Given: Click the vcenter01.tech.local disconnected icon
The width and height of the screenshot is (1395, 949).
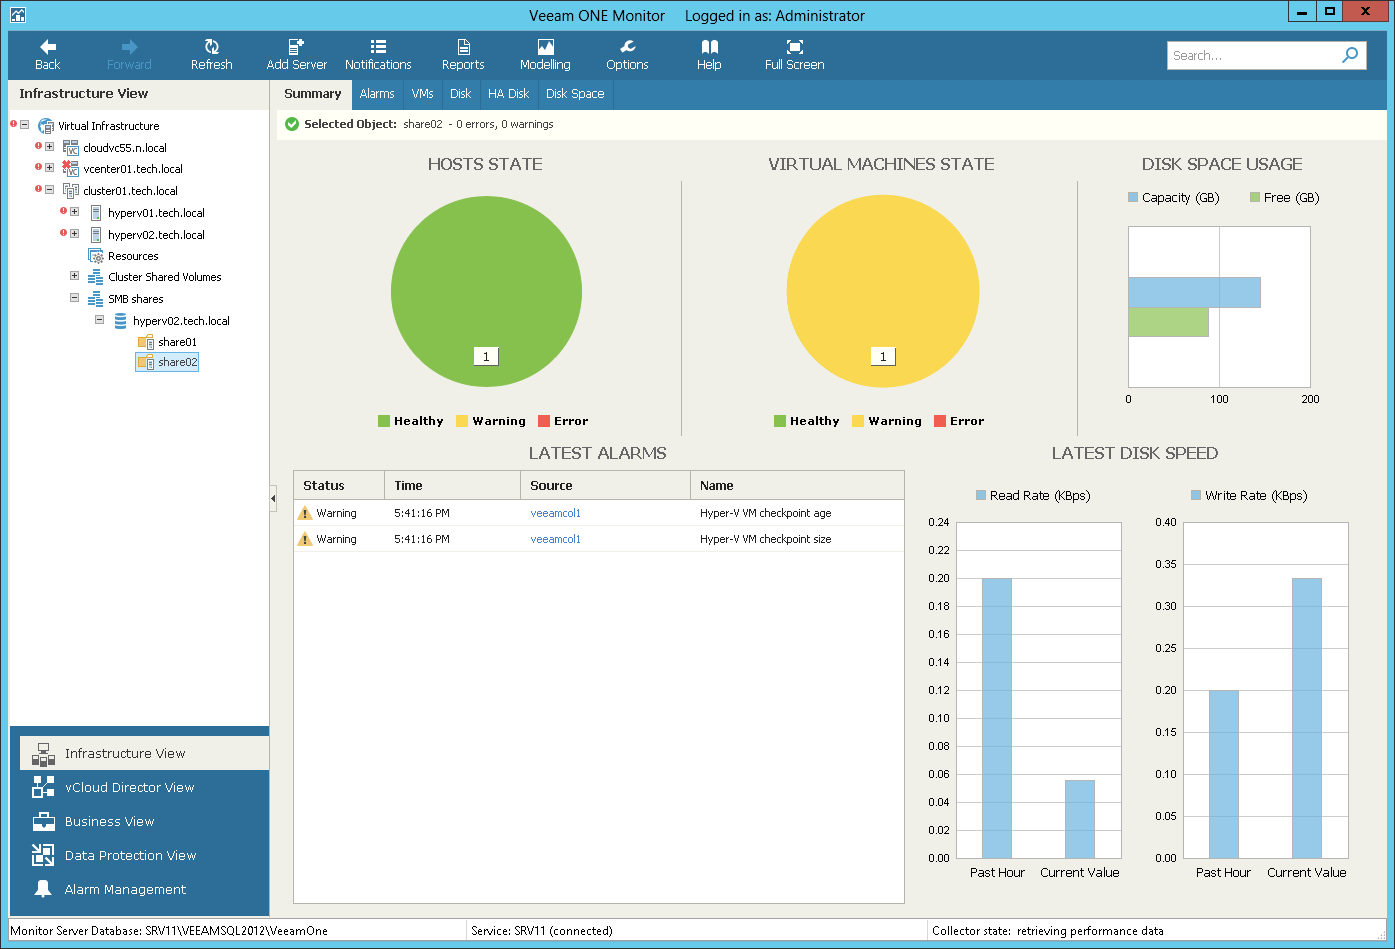Looking at the screenshot, I should (x=71, y=169).
